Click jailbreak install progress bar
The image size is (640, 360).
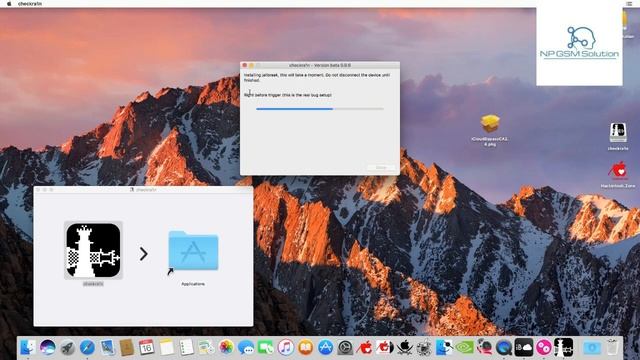pyautogui.click(x=320, y=109)
